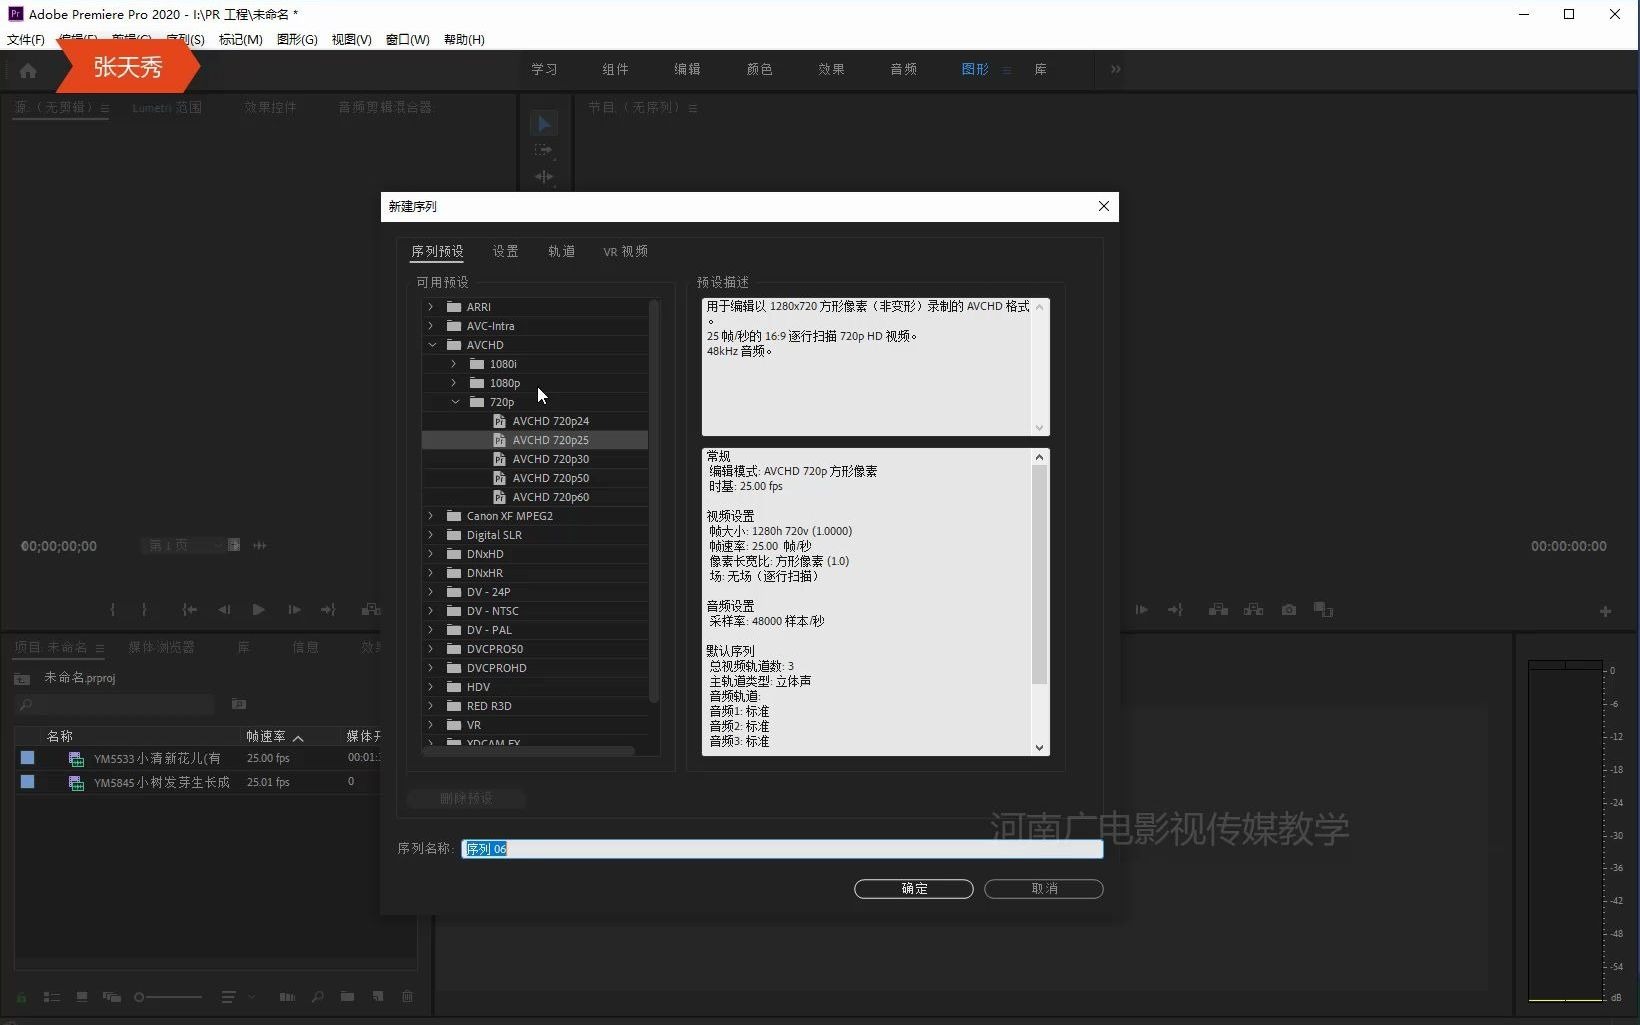Expand the ARRI preset folder
Screen dimensions: 1640x1025
pyautogui.click(x=431, y=307)
